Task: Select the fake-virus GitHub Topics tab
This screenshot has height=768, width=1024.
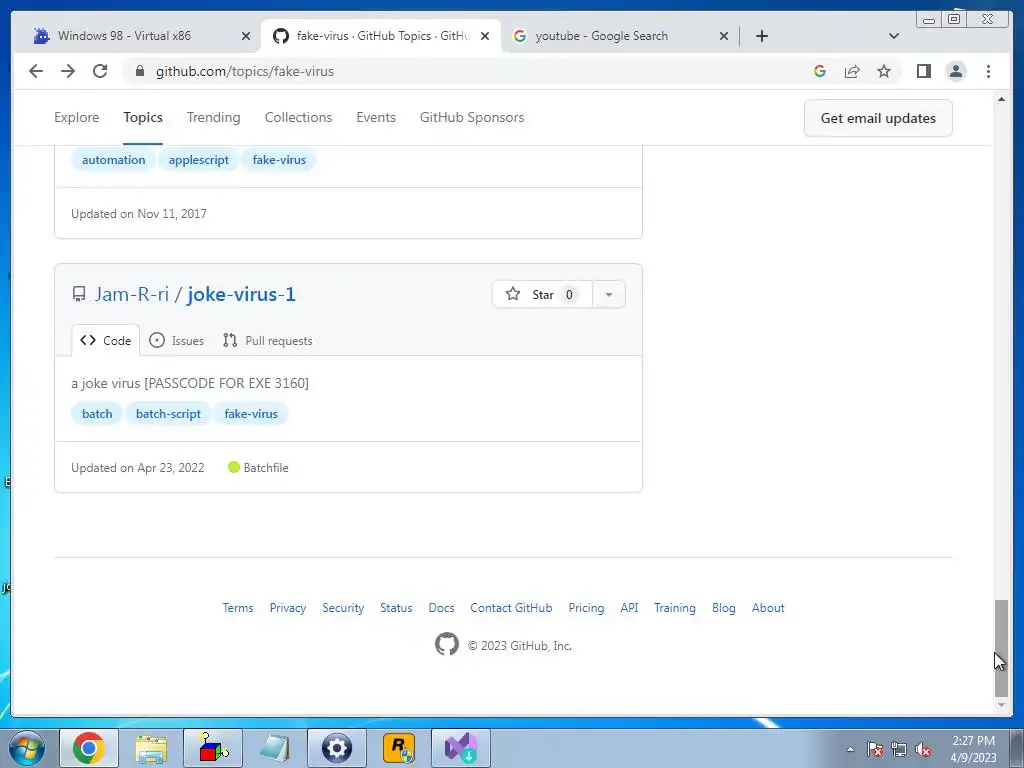Action: point(381,36)
